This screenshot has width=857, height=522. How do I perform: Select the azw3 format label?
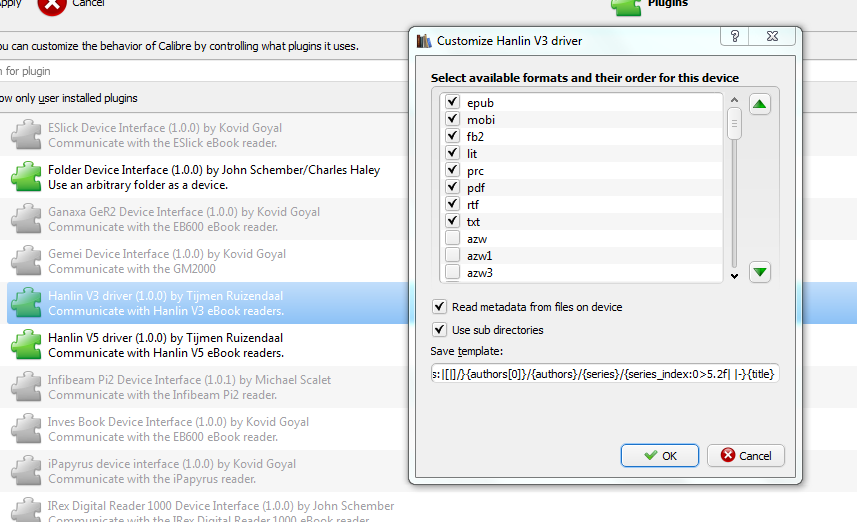[x=479, y=273]
